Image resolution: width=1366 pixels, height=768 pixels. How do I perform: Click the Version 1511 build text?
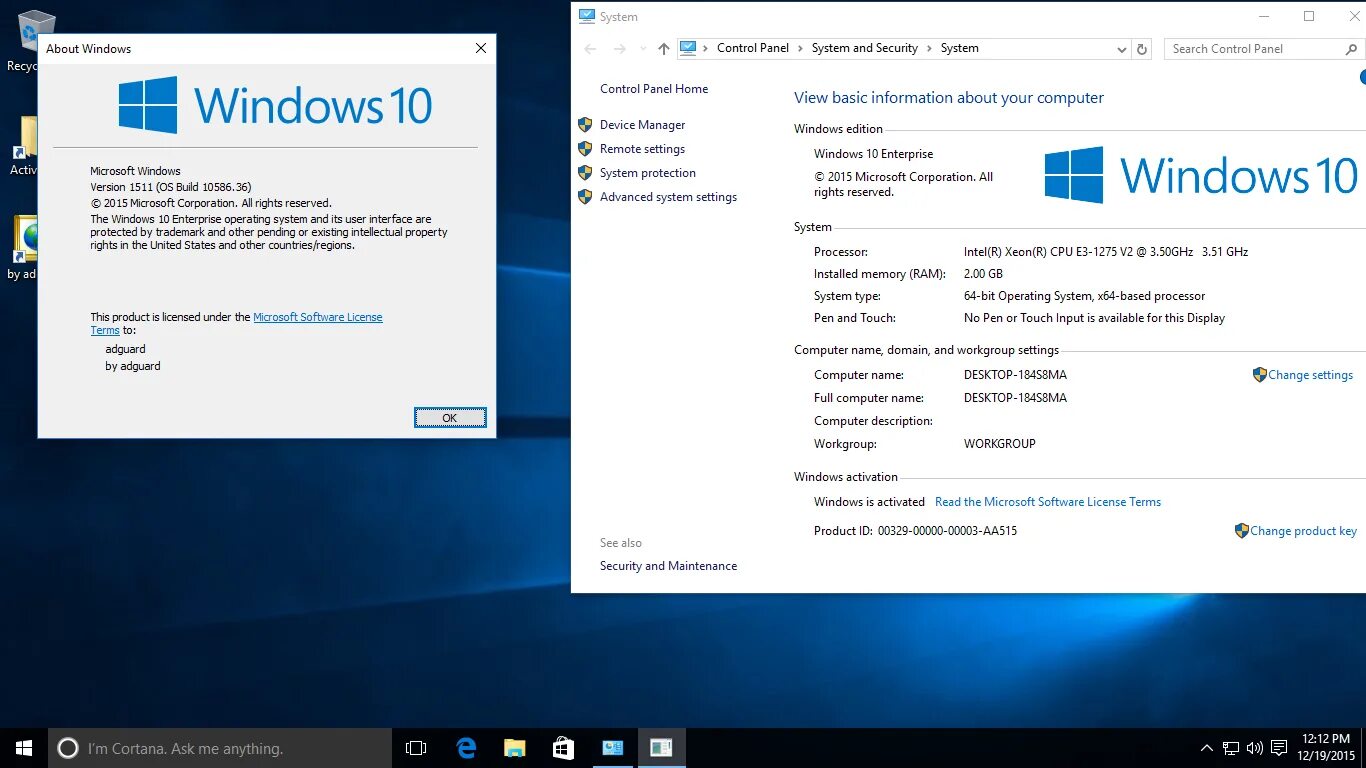[x=171, y=187]
